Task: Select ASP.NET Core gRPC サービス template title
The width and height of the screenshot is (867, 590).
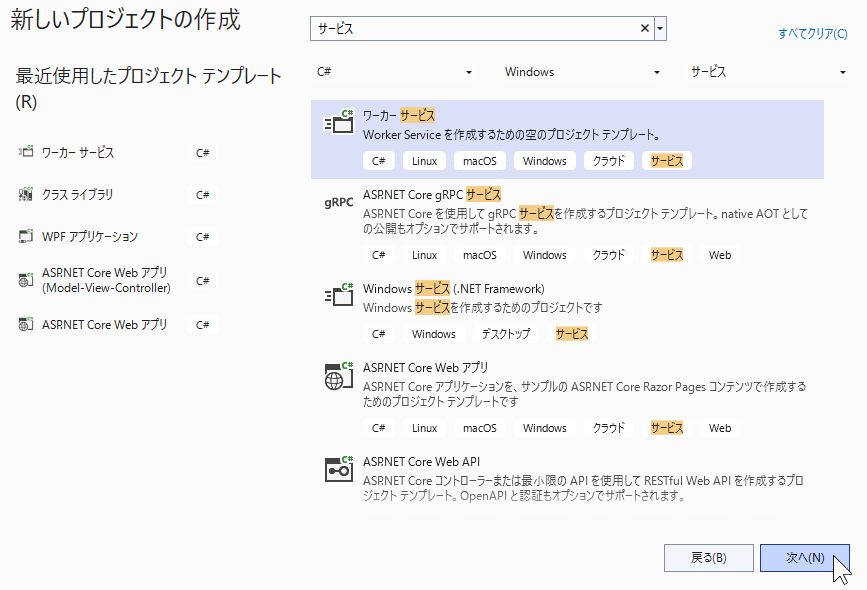Action: pos(432,195)
